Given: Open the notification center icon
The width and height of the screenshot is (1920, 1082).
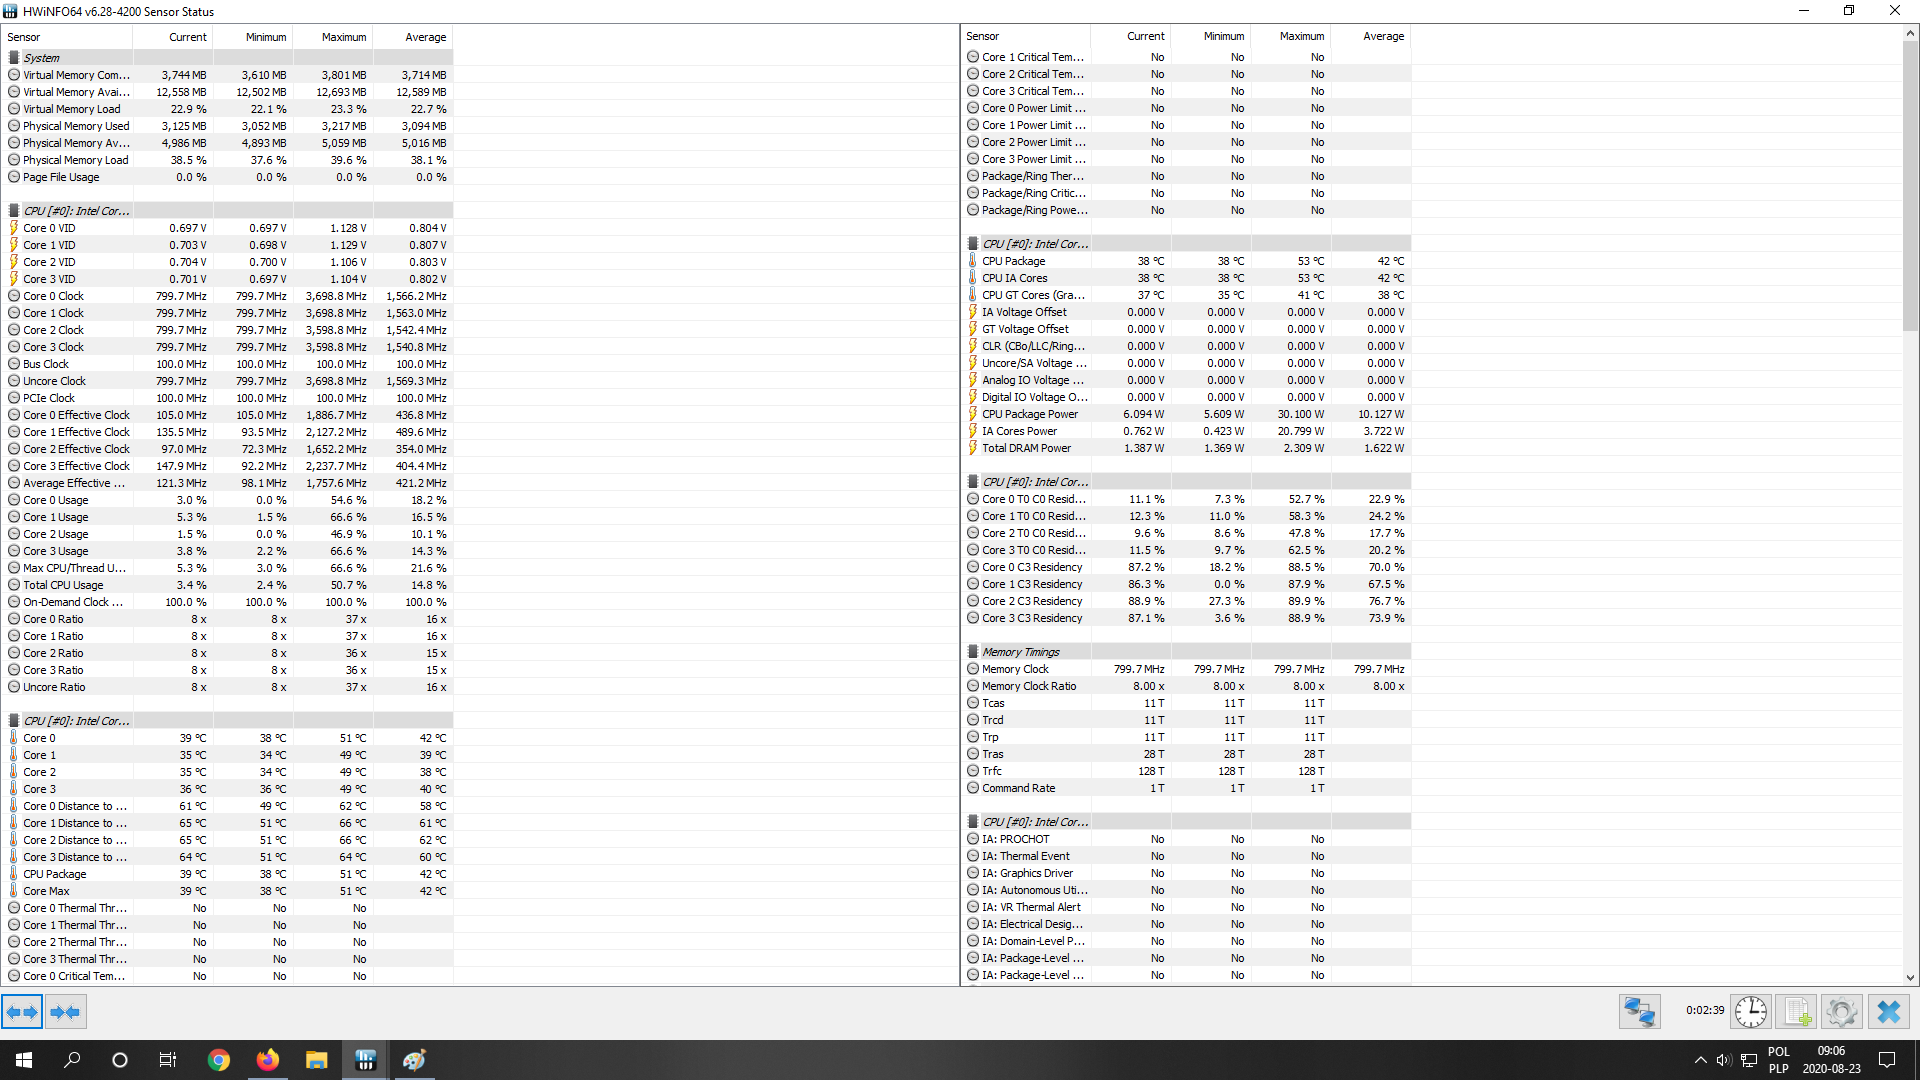Looking at the screenshot, I should point(1887,1061).
